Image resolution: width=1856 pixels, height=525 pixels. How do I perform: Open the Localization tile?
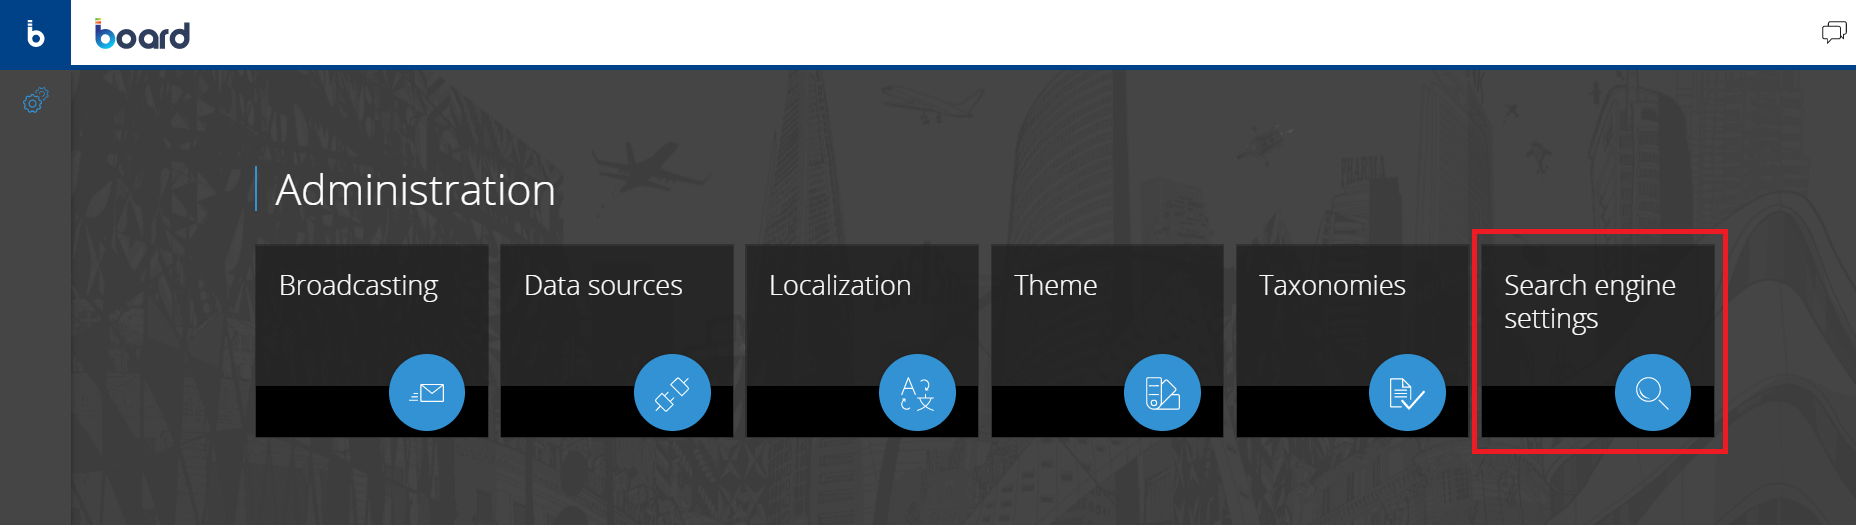(862, 341)
